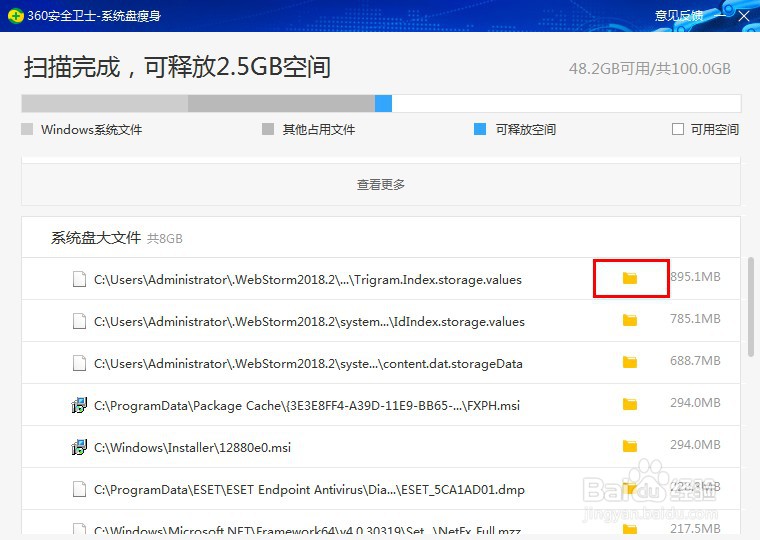Image resolution: width=760 pixels, height=540 pixels.
Task: Click the 可用空间 legend label
Action: pos(714,129)
